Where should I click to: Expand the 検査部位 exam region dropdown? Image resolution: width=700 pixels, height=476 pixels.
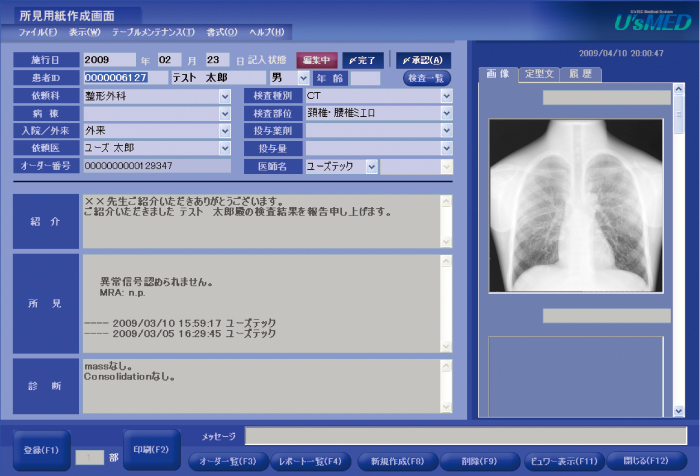pyautogui.click(x=446, y=113)
